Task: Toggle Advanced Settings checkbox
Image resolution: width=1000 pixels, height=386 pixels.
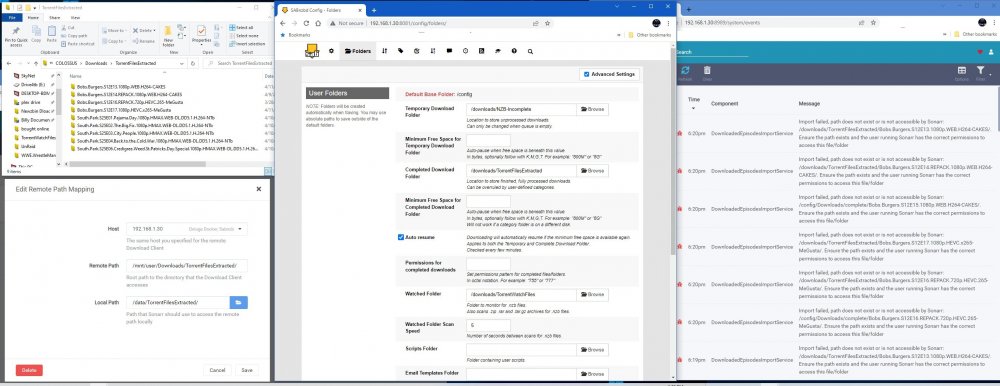Action: [x=587, y=75]
